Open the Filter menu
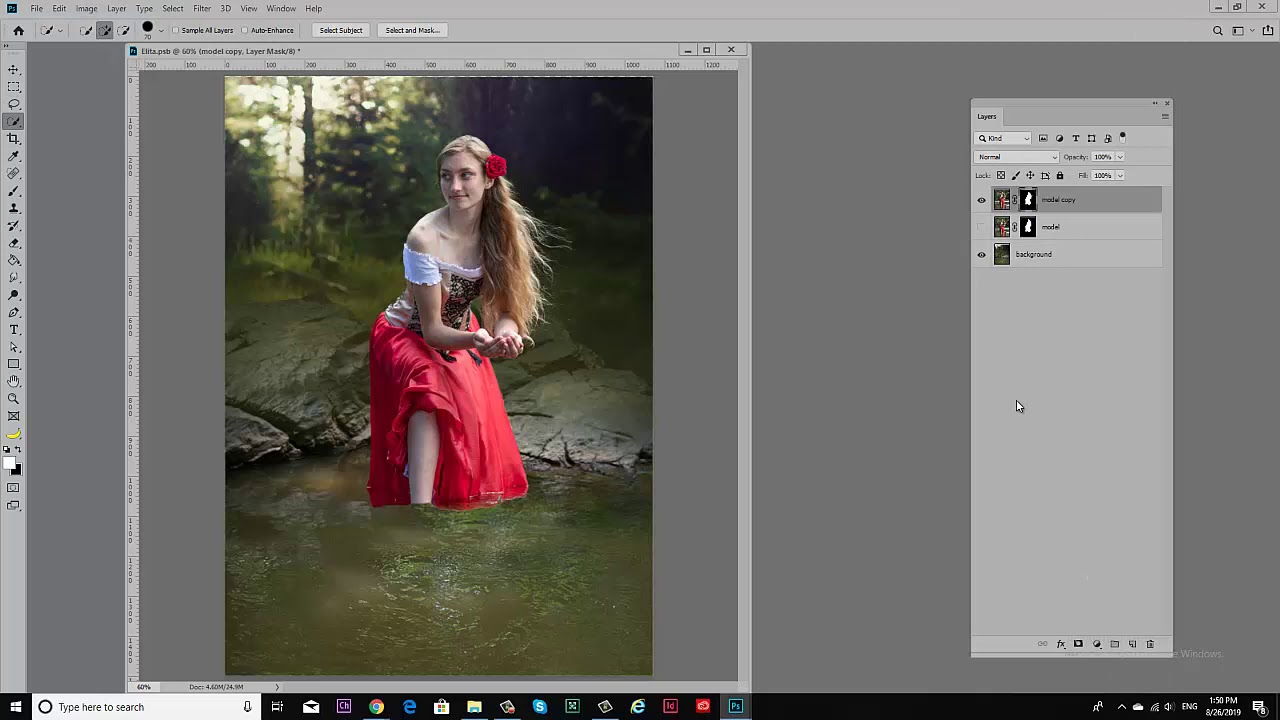 (202, 8)
